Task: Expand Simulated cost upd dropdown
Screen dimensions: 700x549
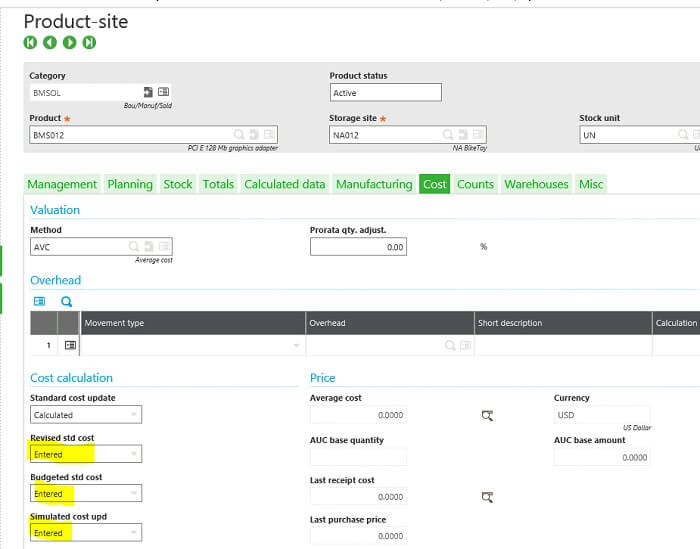Action: tap(133, 532)
